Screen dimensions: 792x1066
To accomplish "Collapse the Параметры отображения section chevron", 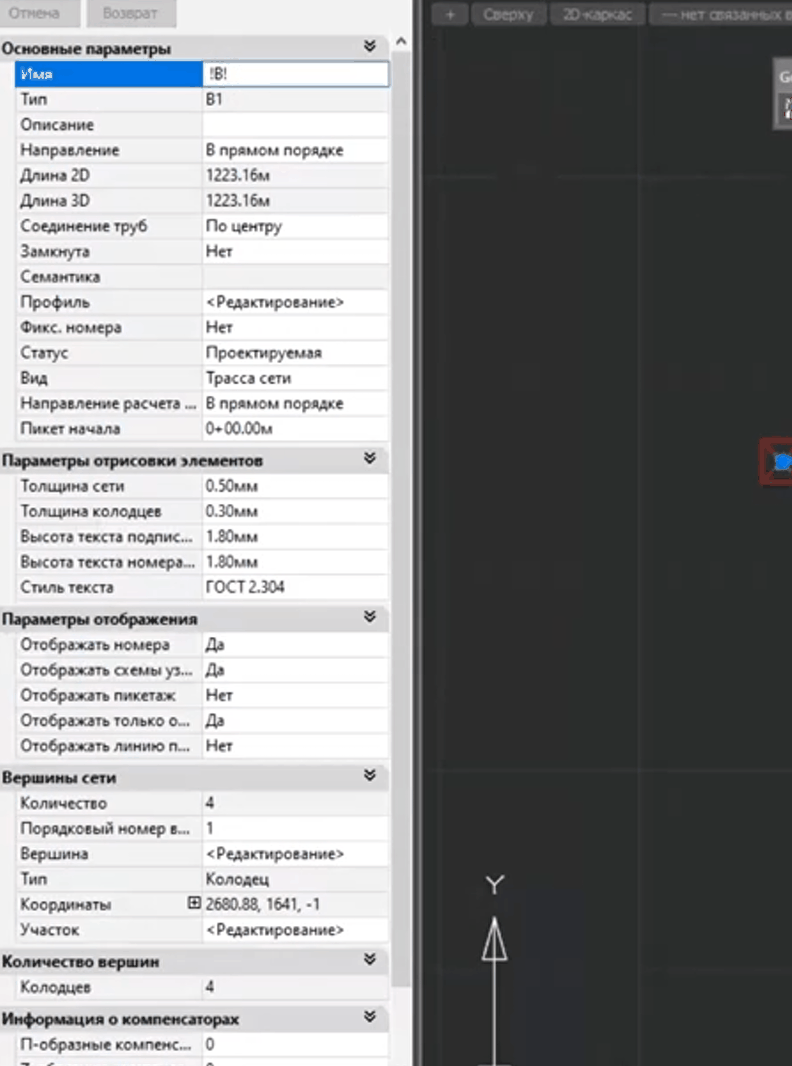I will (x=369, y=617).
